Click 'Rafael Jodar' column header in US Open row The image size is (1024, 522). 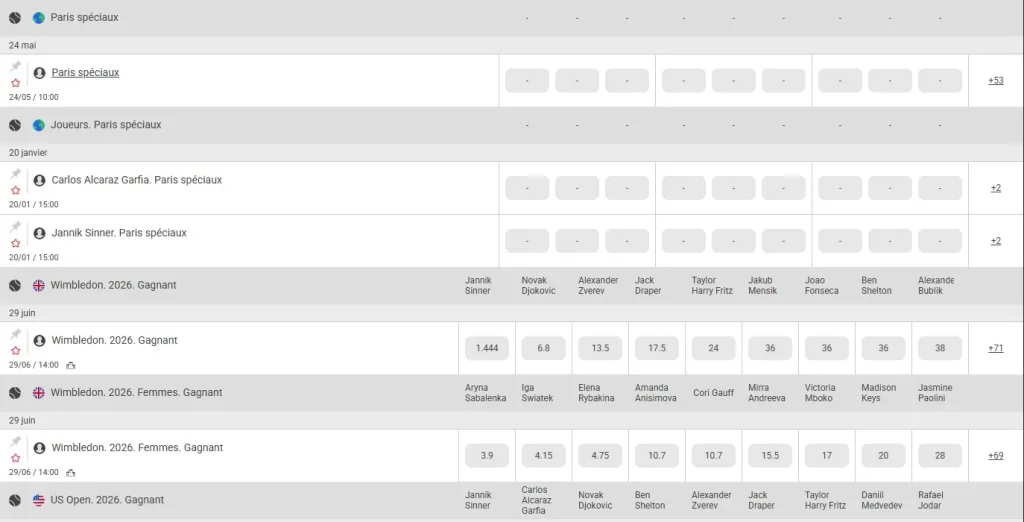tap(931, 500)
